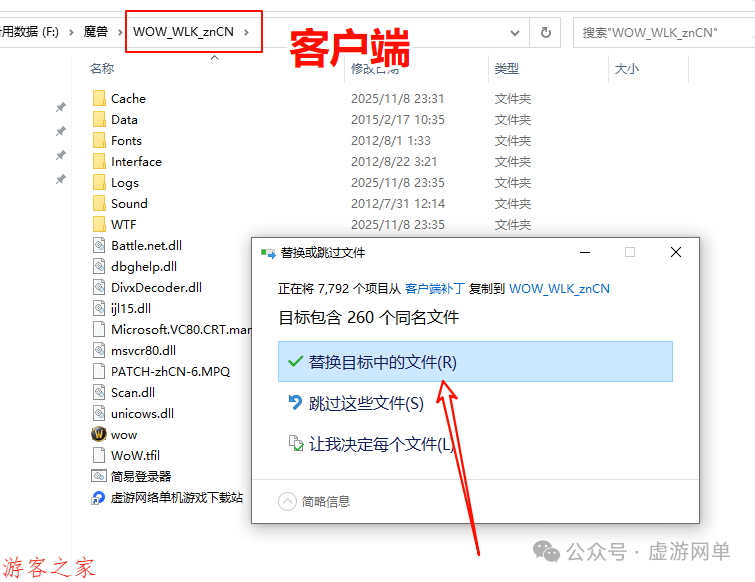
Task: Expand the chevron after WOW_WLK_znCN breadcrumb
Action: click(x=246, y=32)
